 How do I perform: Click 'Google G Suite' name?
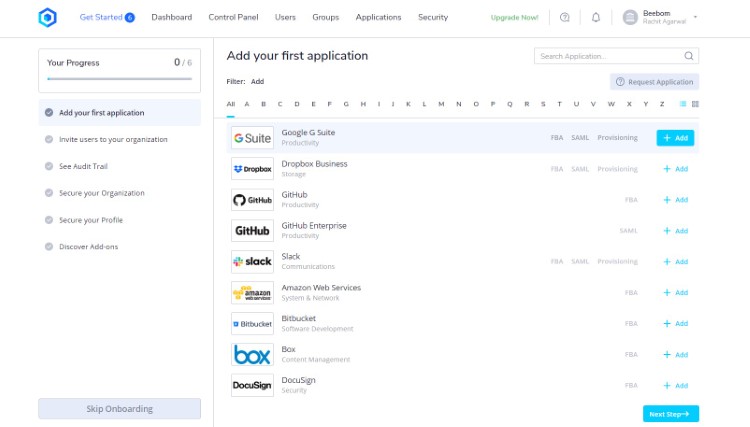[308, 132]
